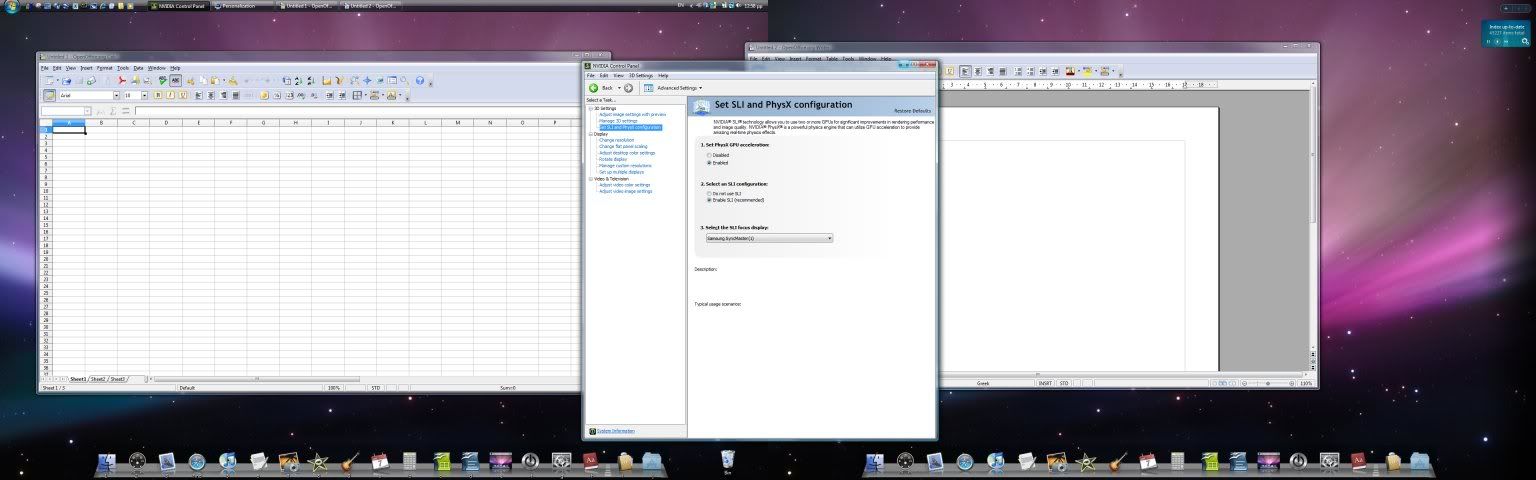Toggle AutoSpellcheck ABC icon in Calc
Screen dimensions: 1536x480
(175, 81)
